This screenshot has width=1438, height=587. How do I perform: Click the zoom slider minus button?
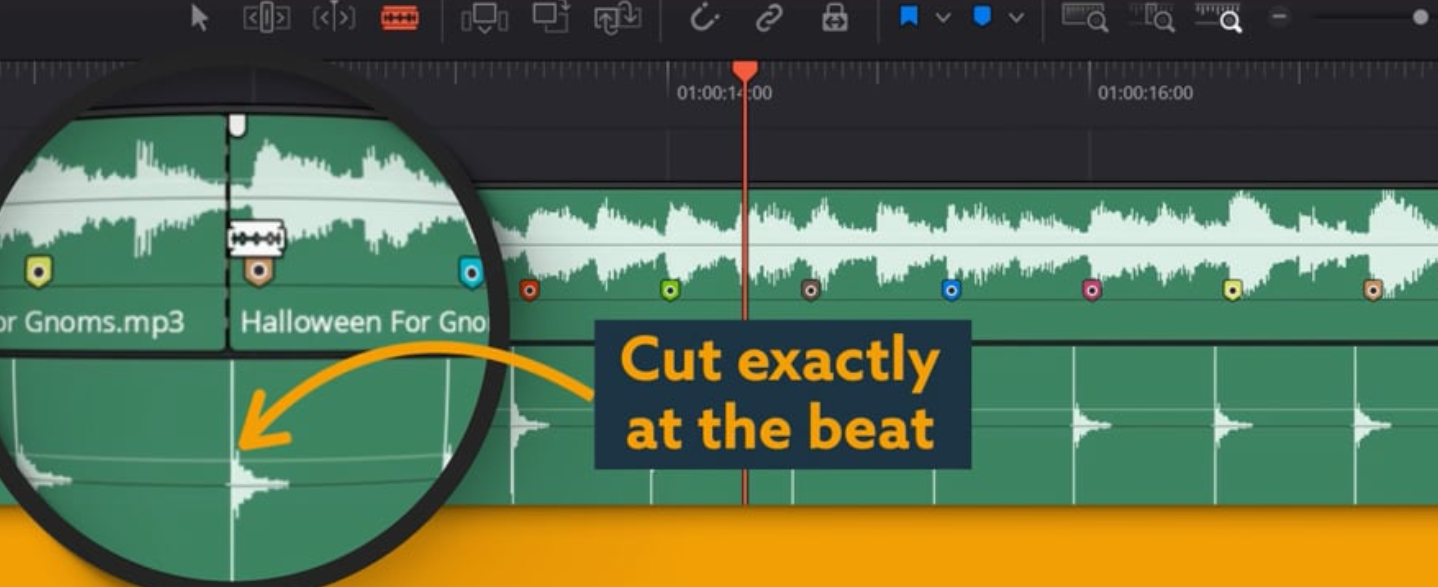[1279, 17]
